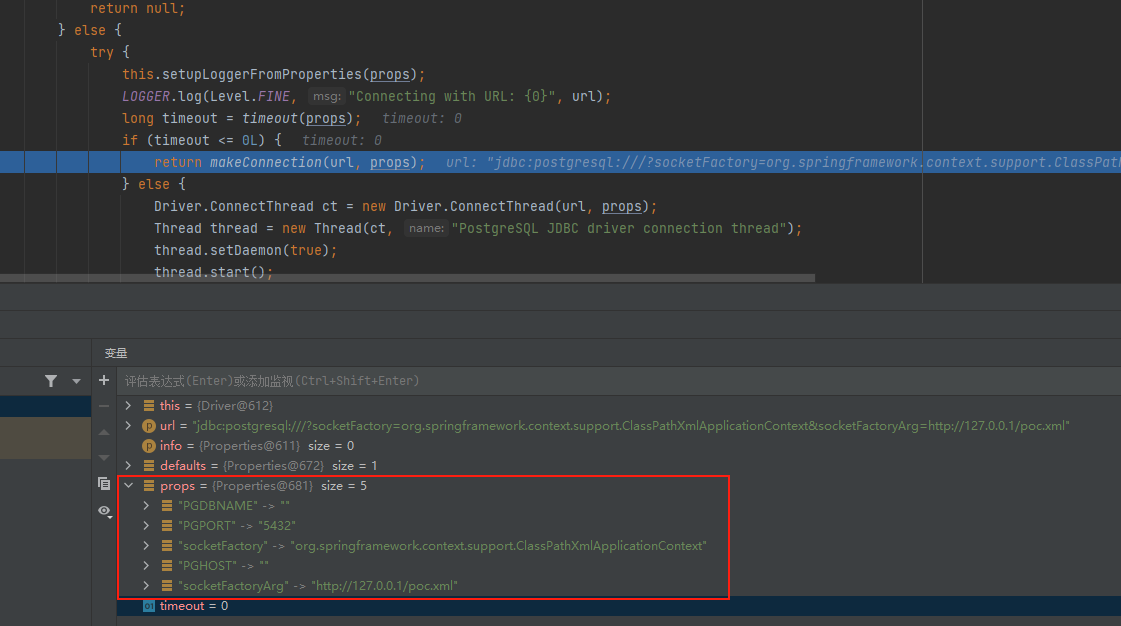Click the Driver.ConnectThread ct declaration line
The width and height of the screenshot is (1121, 626).
405,206
